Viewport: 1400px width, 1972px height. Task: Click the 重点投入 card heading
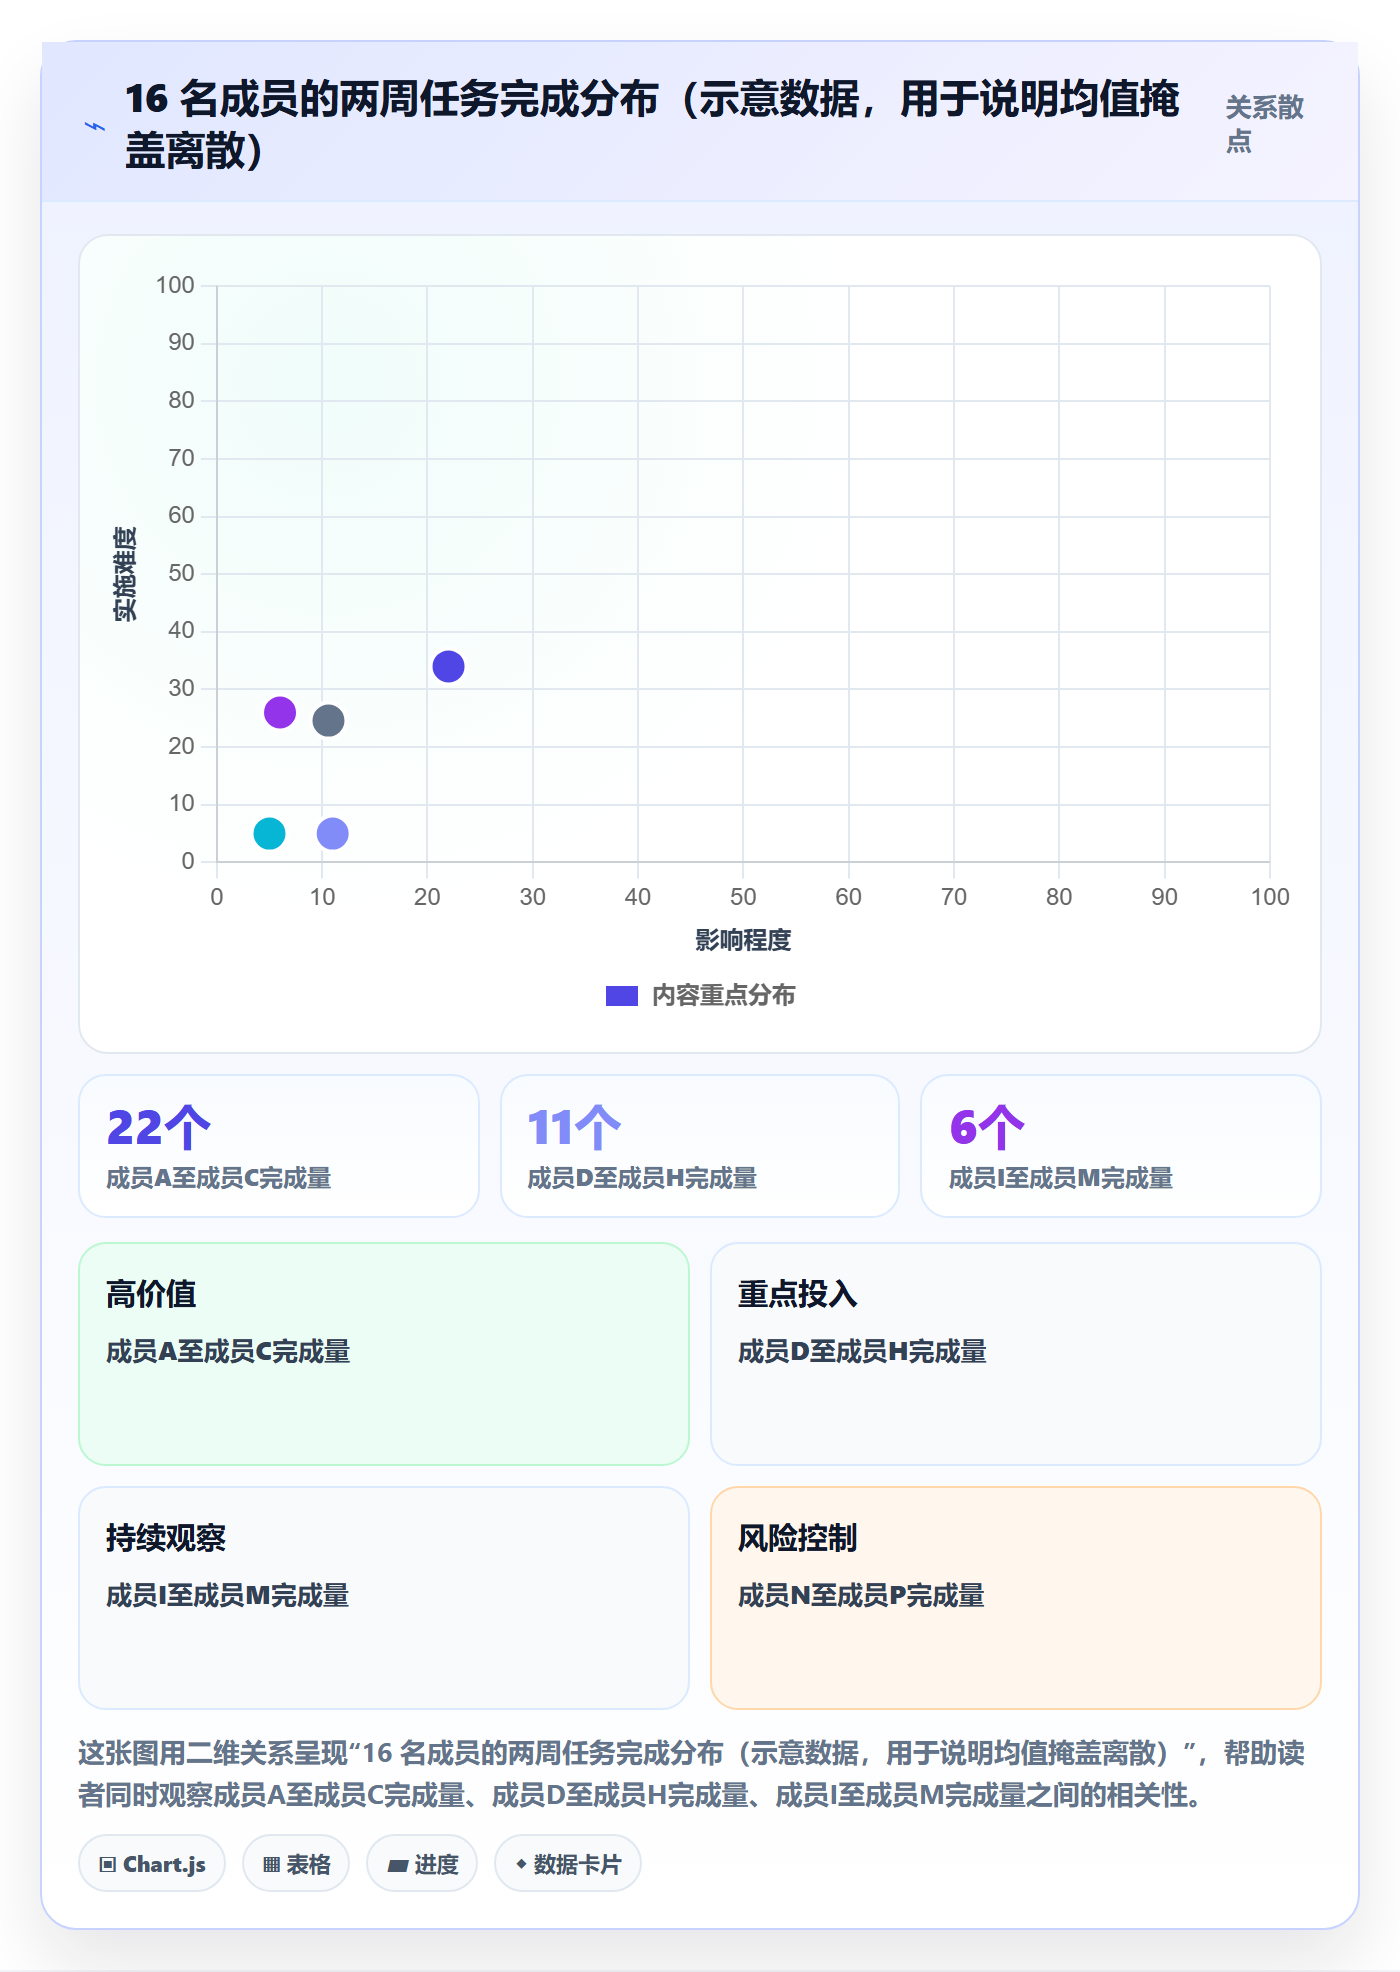click(x=798, y=1294)
